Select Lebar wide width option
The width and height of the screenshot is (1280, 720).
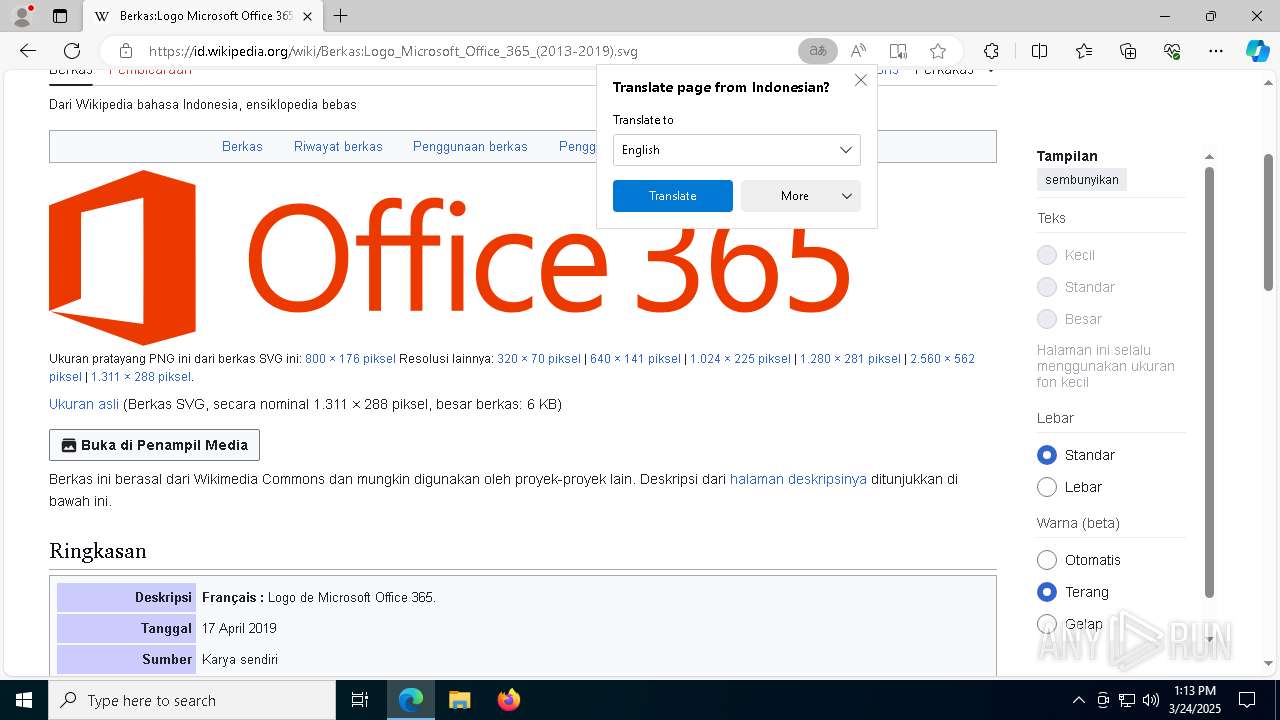tap(1047, 487)
